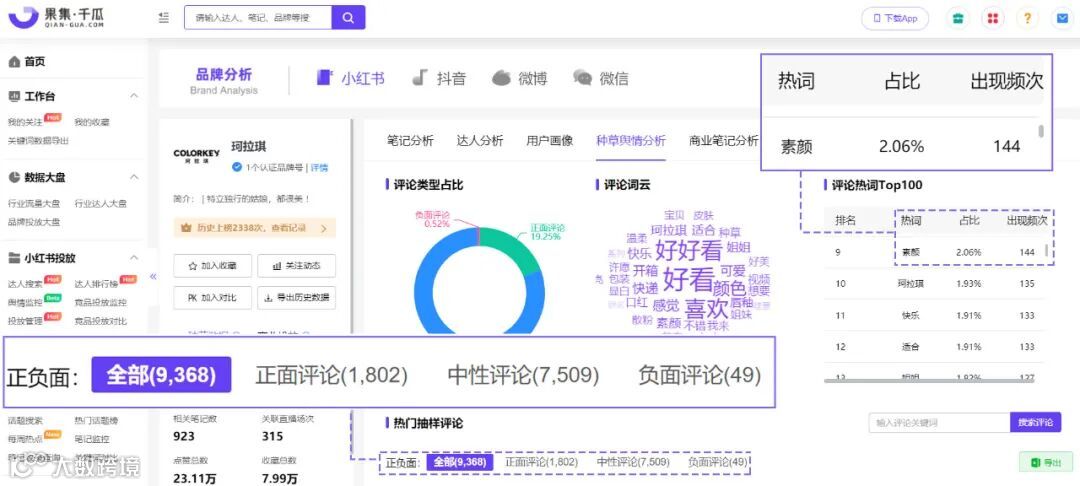
Task: Collapse sidebar with the « chevron
Action: [153, 276]
